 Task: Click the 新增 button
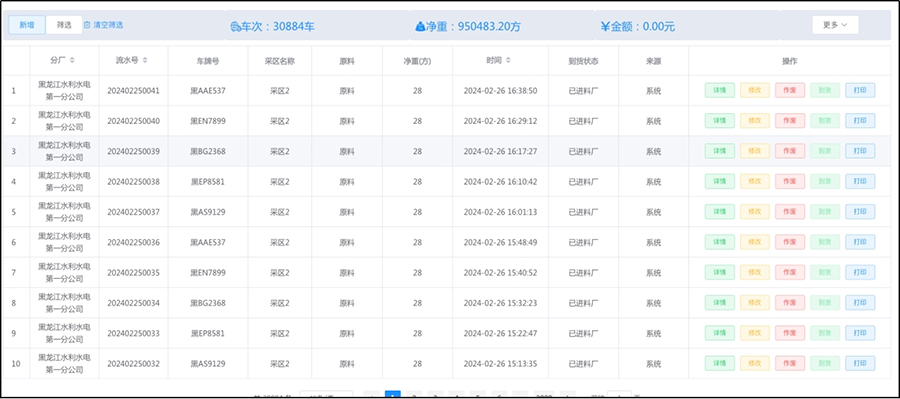pos(27,25)
